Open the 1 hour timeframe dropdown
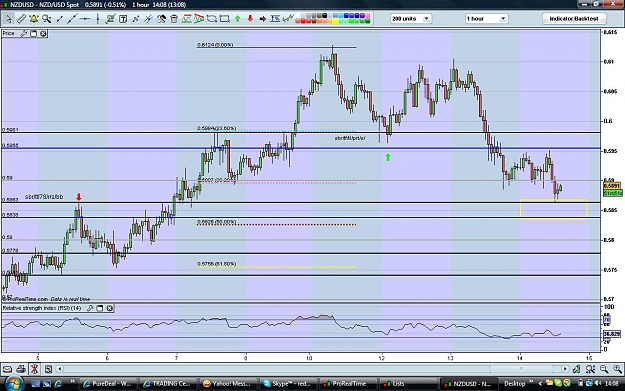This screenshot has height=391, width=625. [486, 19]
